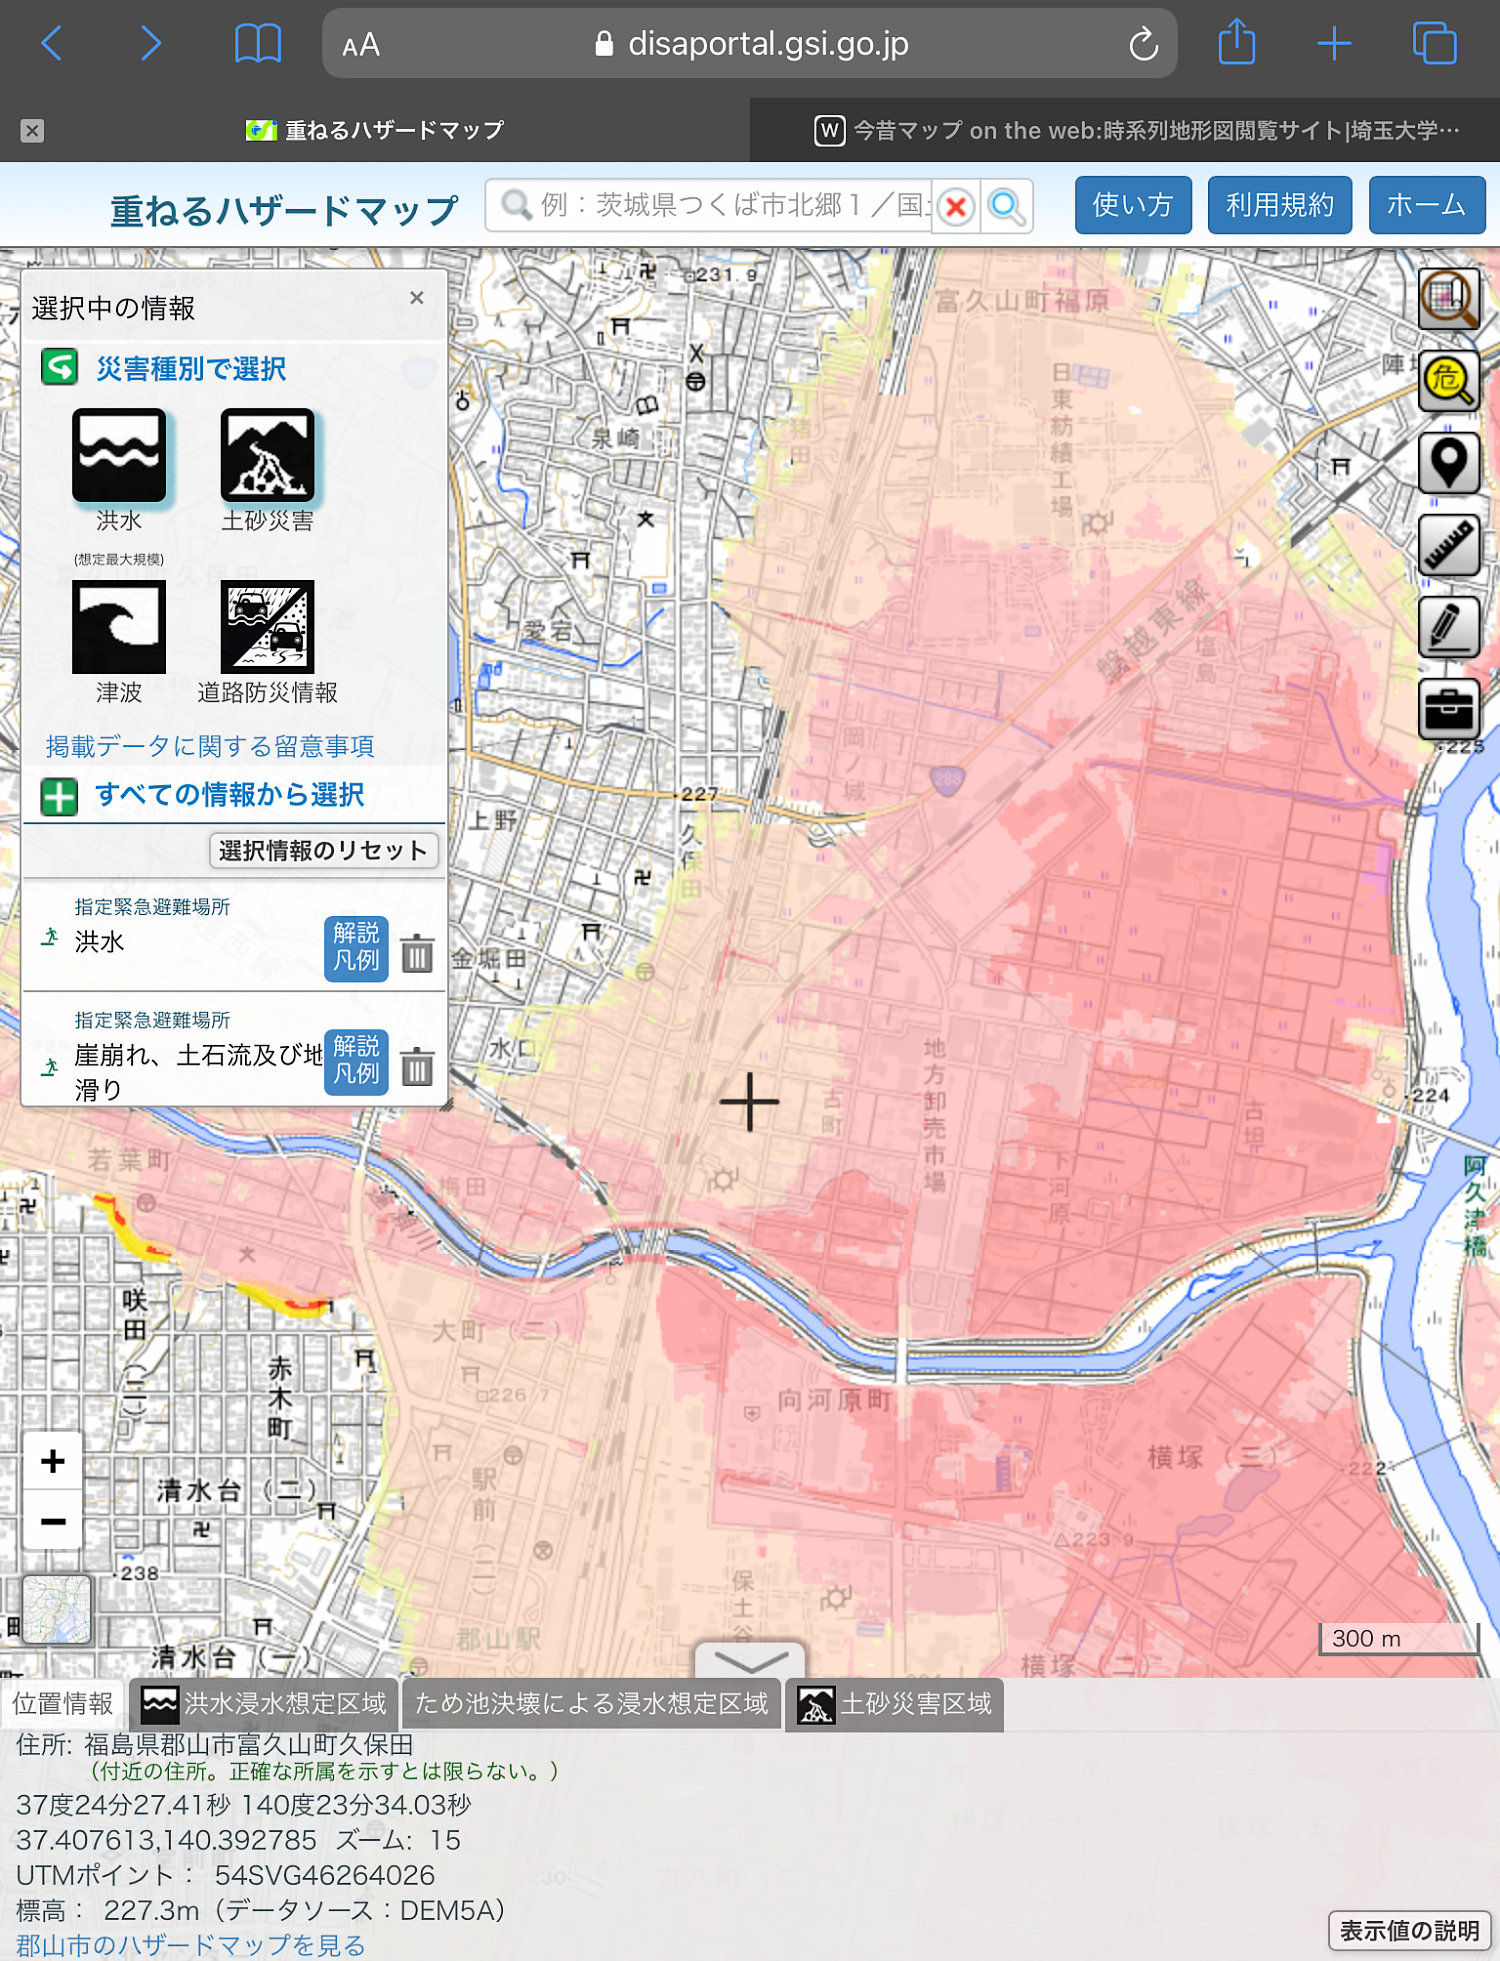Screen dimensions: 1500x1961
Task: Select the 津波 tsunami hazard icon
Action: coord(119,627)
